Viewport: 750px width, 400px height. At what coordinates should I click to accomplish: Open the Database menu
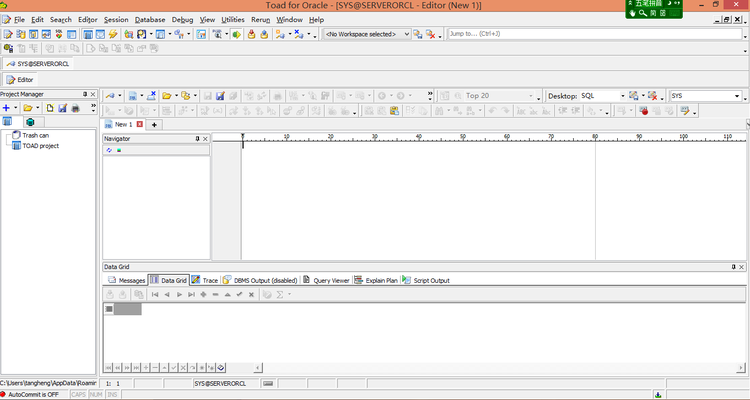click(x=150, y=19)
